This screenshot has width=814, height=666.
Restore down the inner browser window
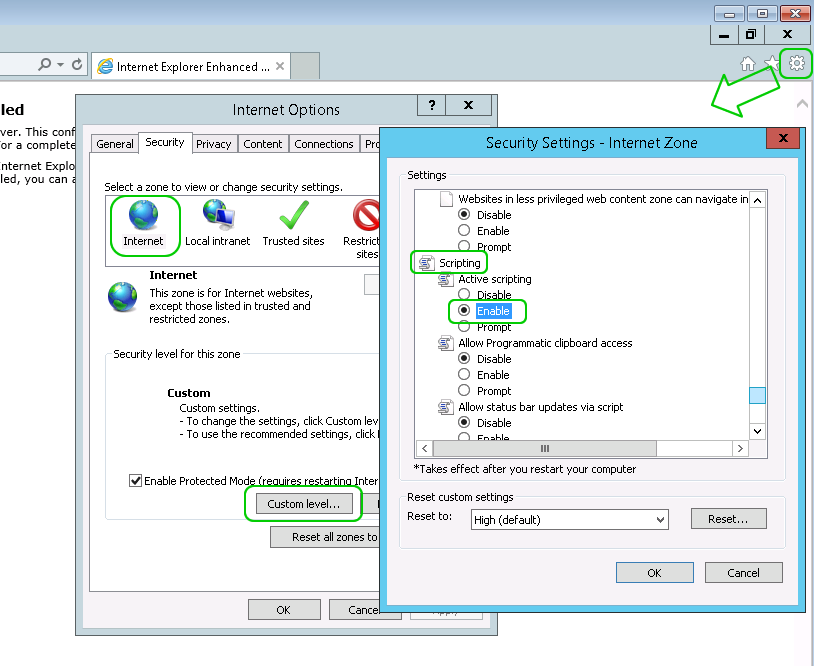tap(750, 35)
